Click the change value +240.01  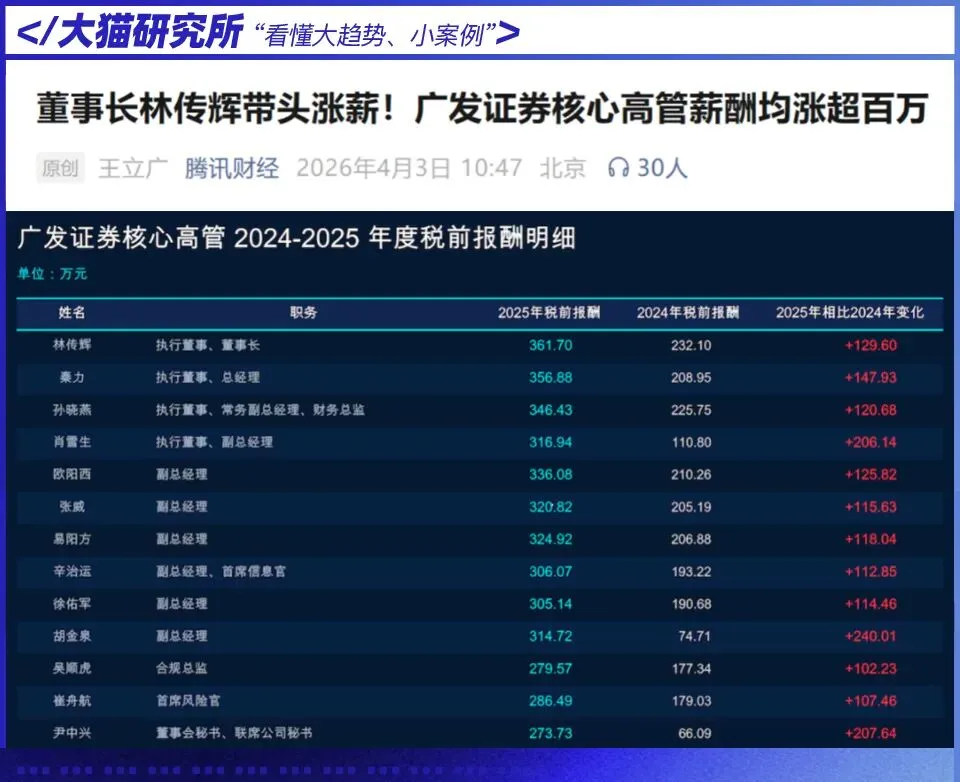point(871,637)
